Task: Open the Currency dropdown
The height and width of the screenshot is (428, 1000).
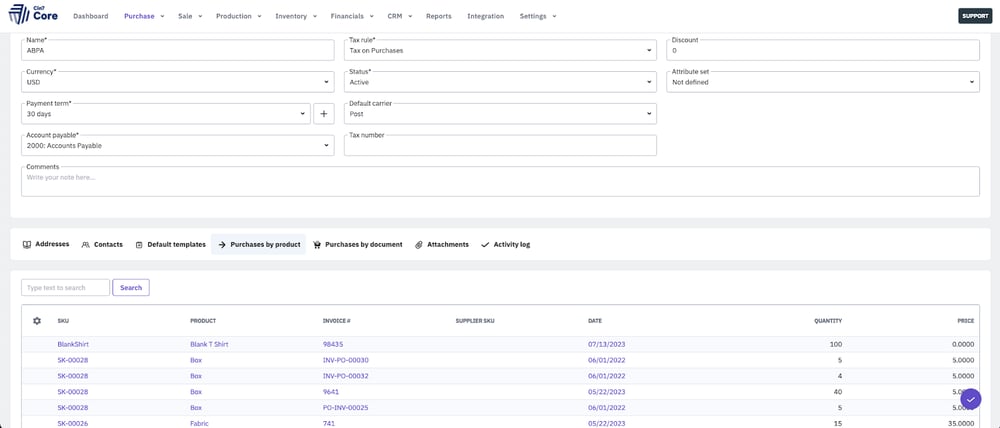Action: pyautogui.click(x=177, y=82)
